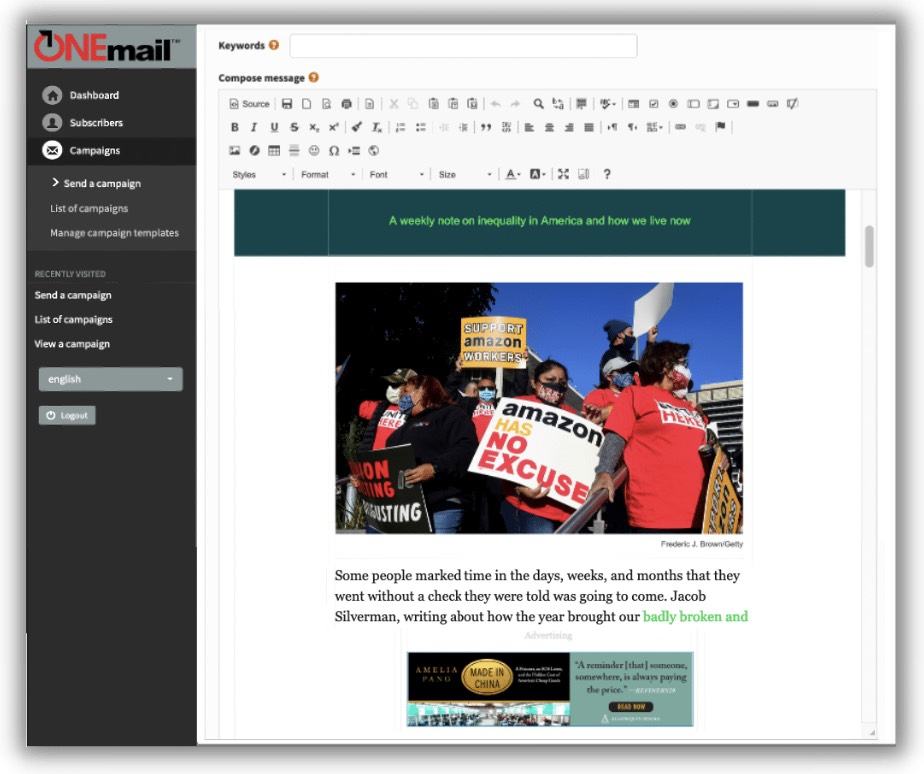Screen dimensions: 924x774
Task: Insert a smiley emoticon
Action: click(314, 150)
